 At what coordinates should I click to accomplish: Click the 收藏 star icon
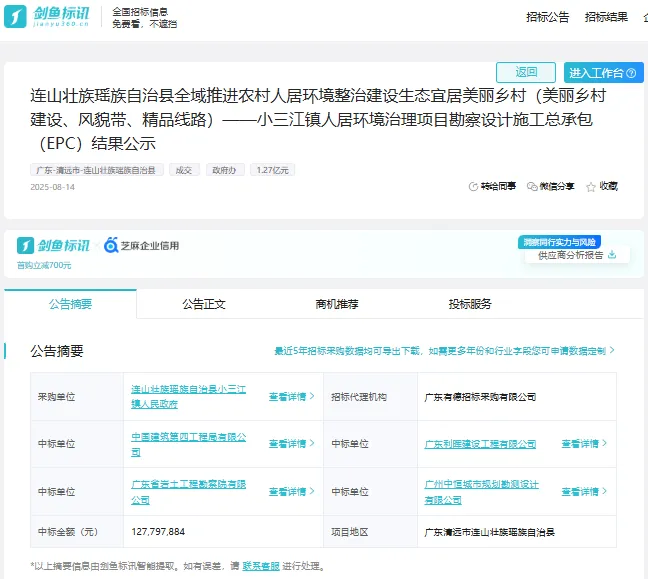591,187
